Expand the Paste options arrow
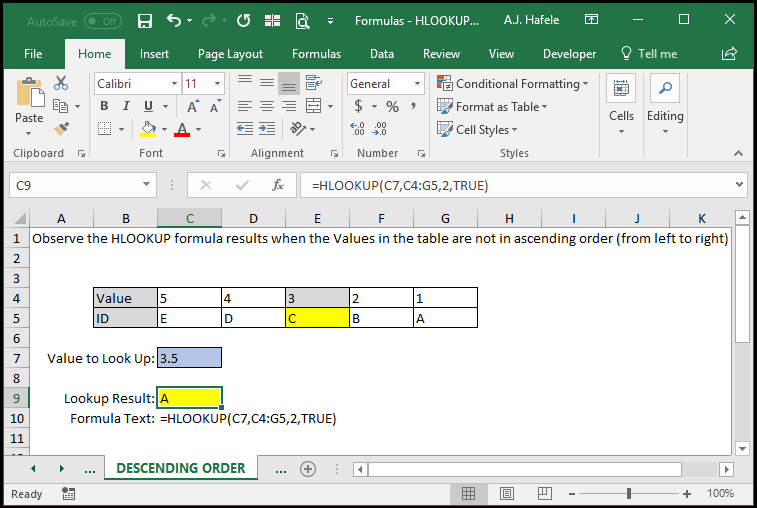Image resolution: width=757 pixels, height=508 pixels. pyautogui.click(x=28, y=133)
